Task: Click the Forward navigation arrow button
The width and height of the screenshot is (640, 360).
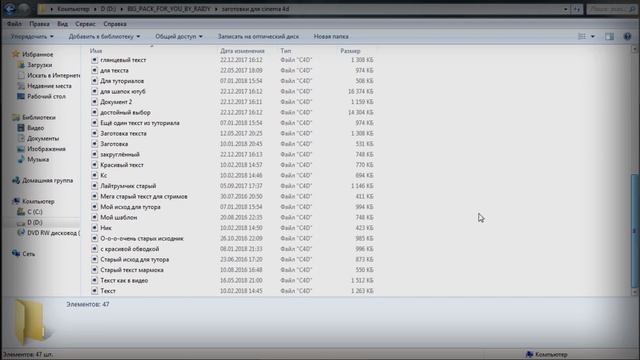Action: pos(24,9)
